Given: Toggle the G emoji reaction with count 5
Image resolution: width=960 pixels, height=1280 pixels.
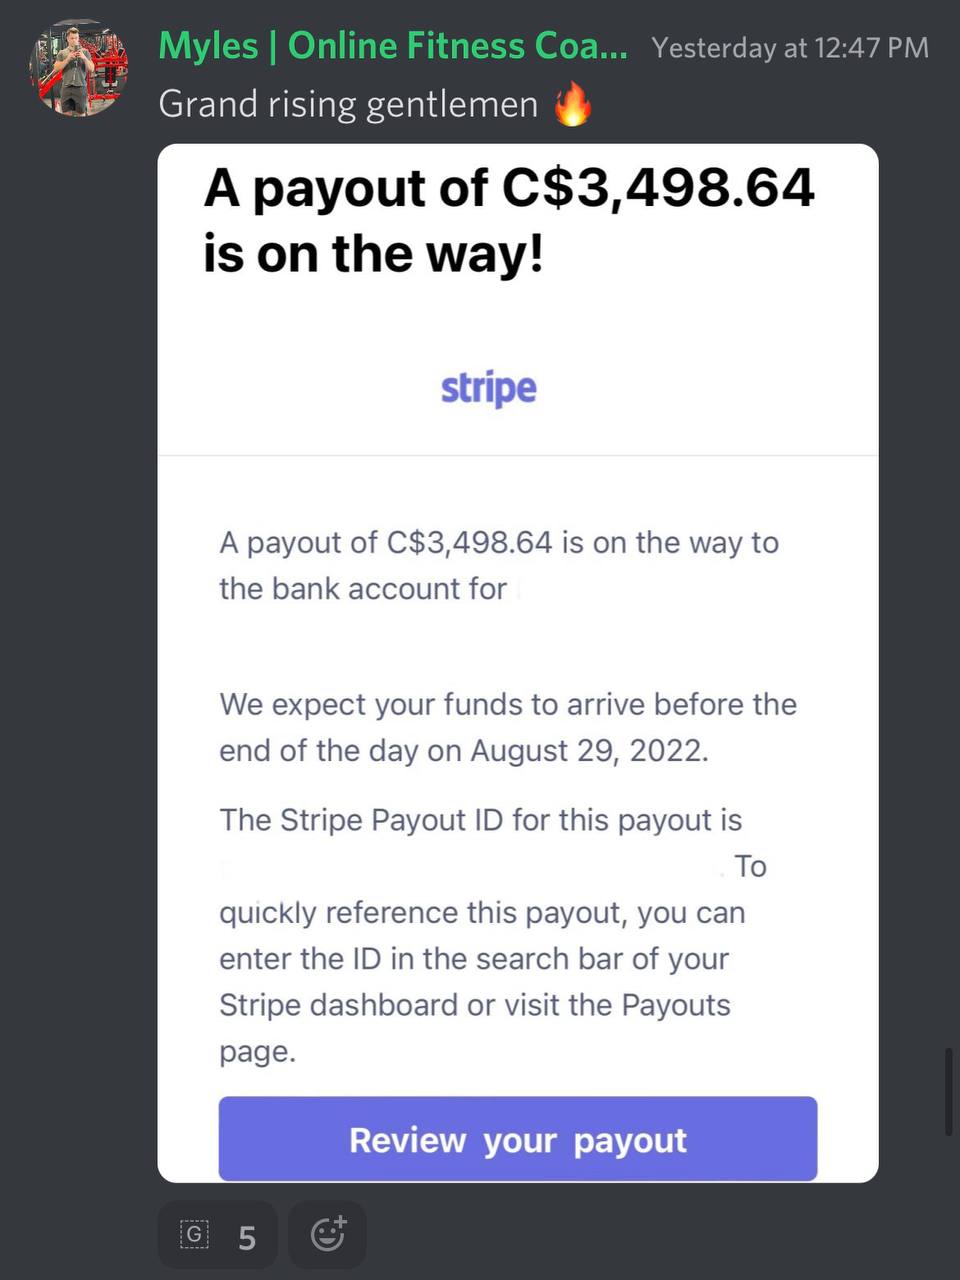Looking at the screenshot, I should [x=218, y=1235].
